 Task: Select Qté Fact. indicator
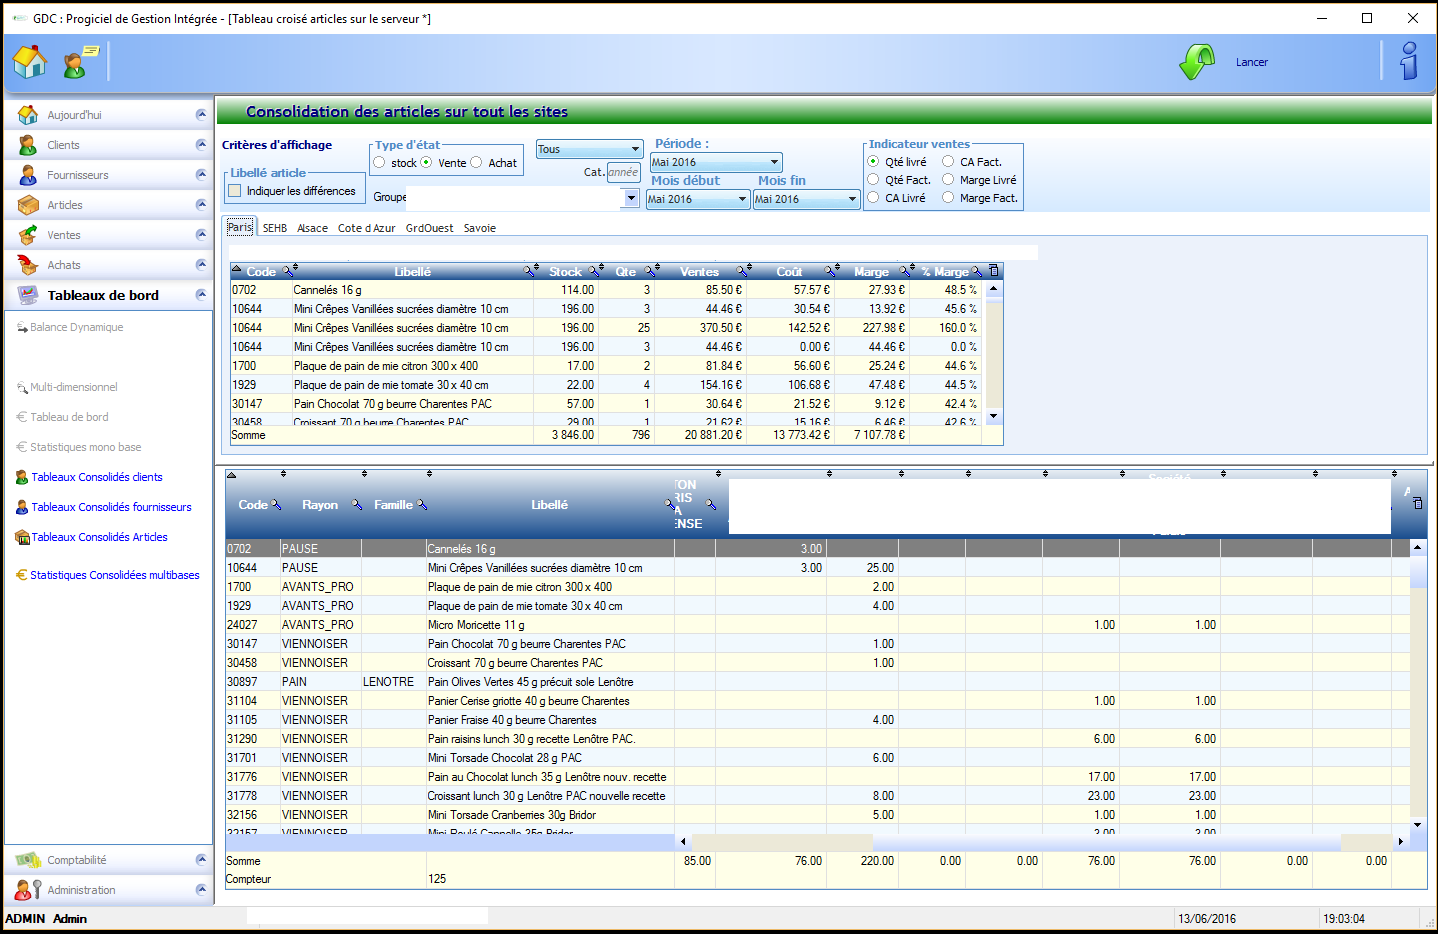click(873, 179)
